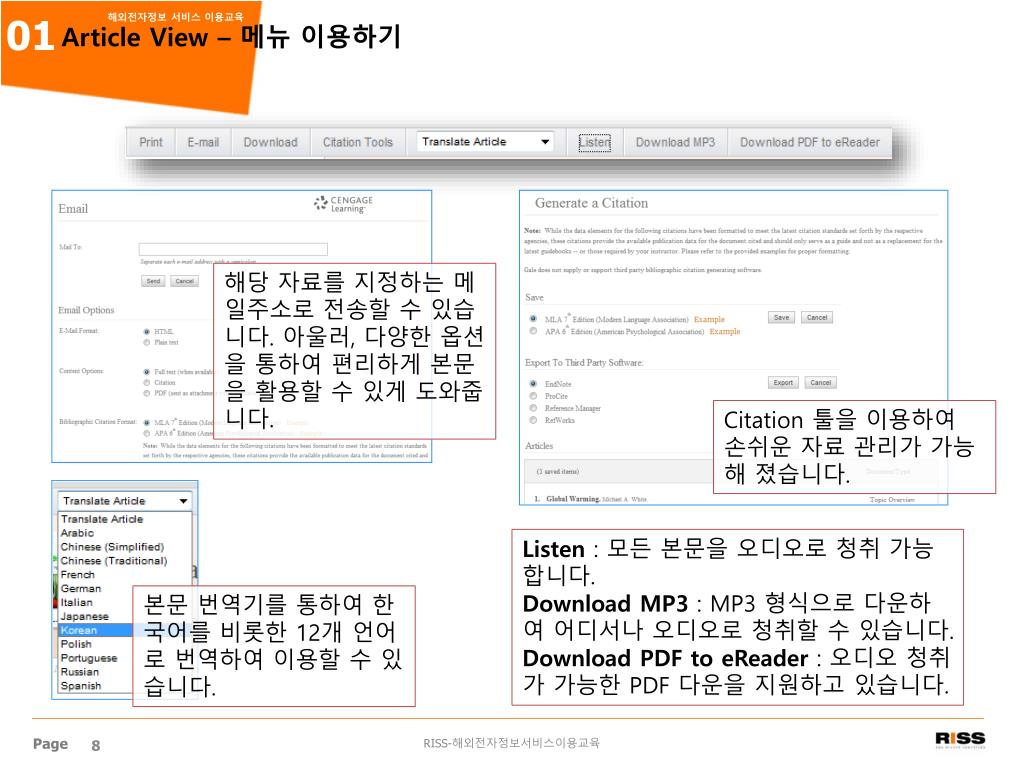The height and width of the screenshot is (768, 1024).
Task: Select APA 6th Edition under Save citation
Action: pos(534,331)
